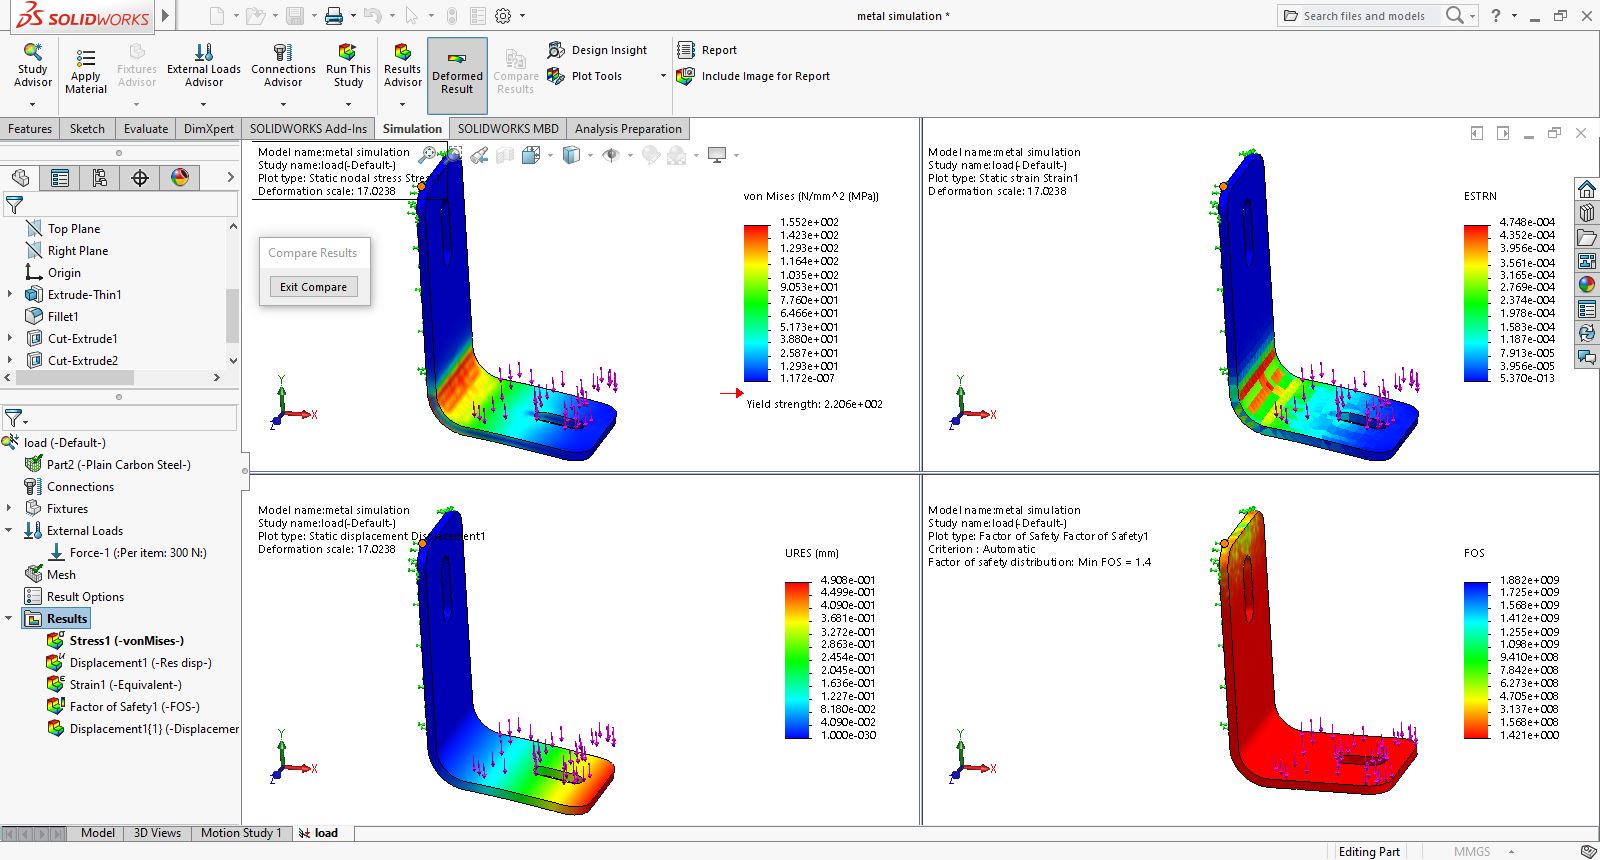Expand the SOLIDWORKS menu flyout arrow
1600x860 pixels.
[166, 15]
